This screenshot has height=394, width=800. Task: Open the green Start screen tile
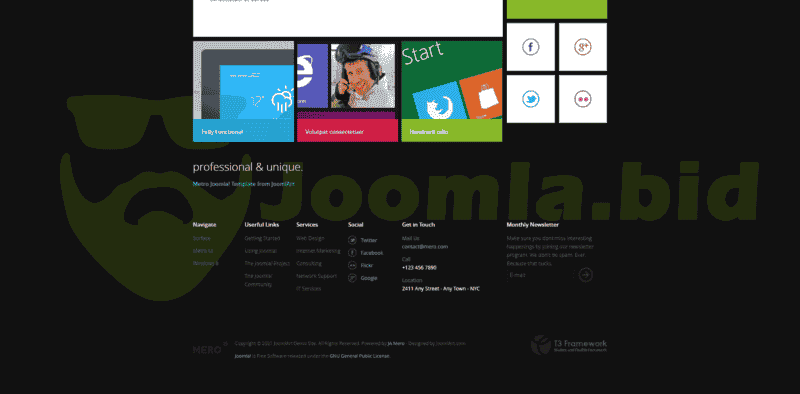pos(452,91)
